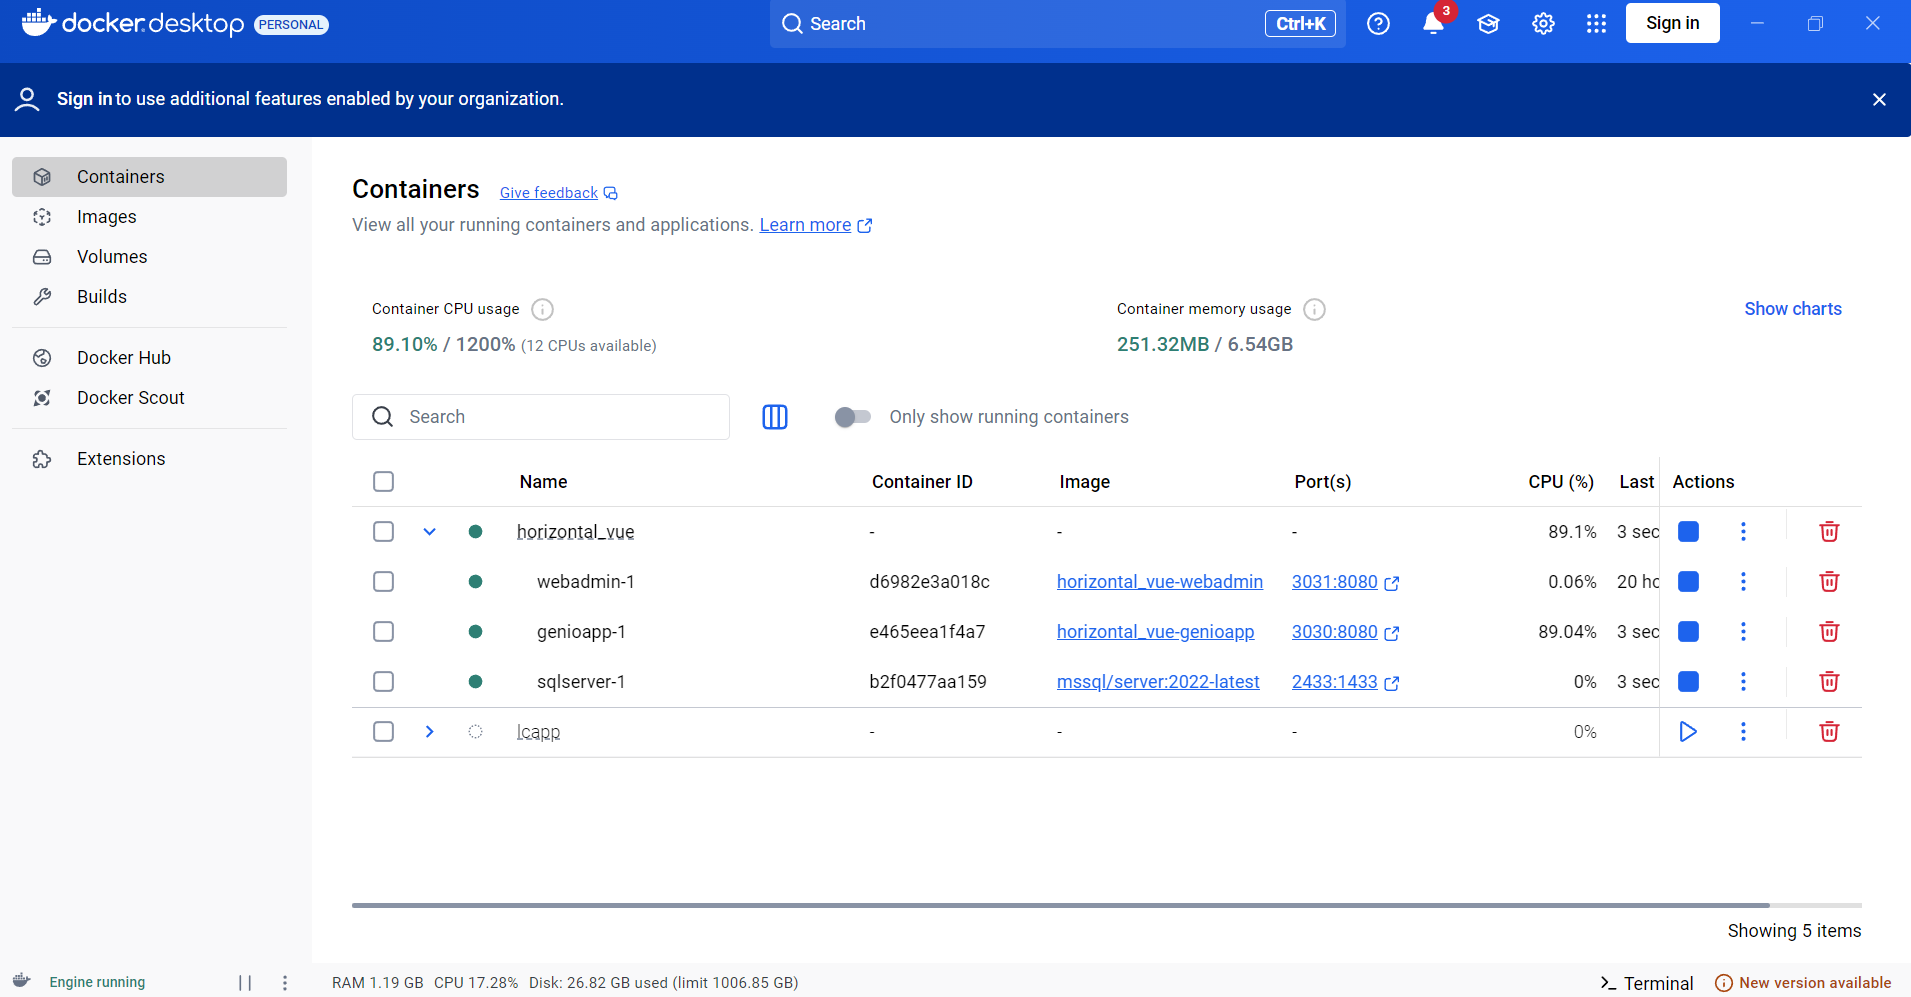
Task: Delete the horizontal_vue stack
Action: click(1829, 532)
